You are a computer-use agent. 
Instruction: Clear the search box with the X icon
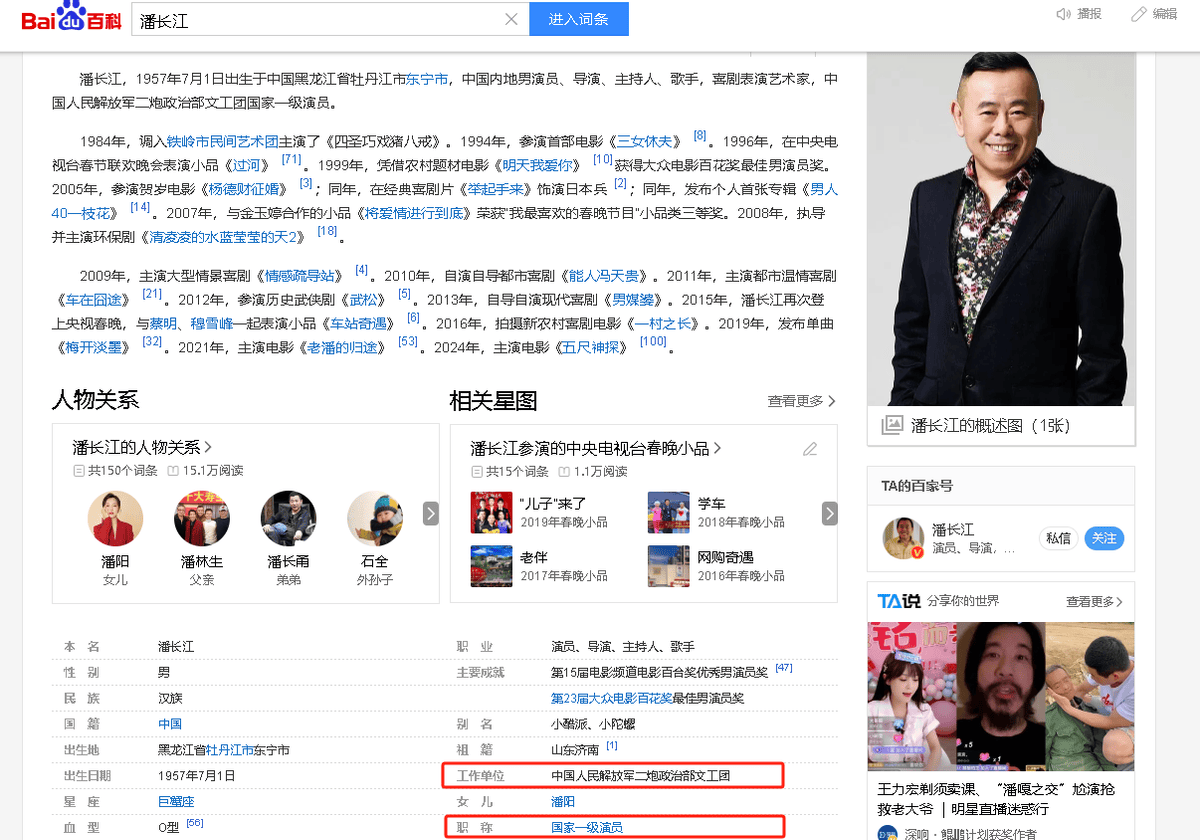tap(511, 19)
